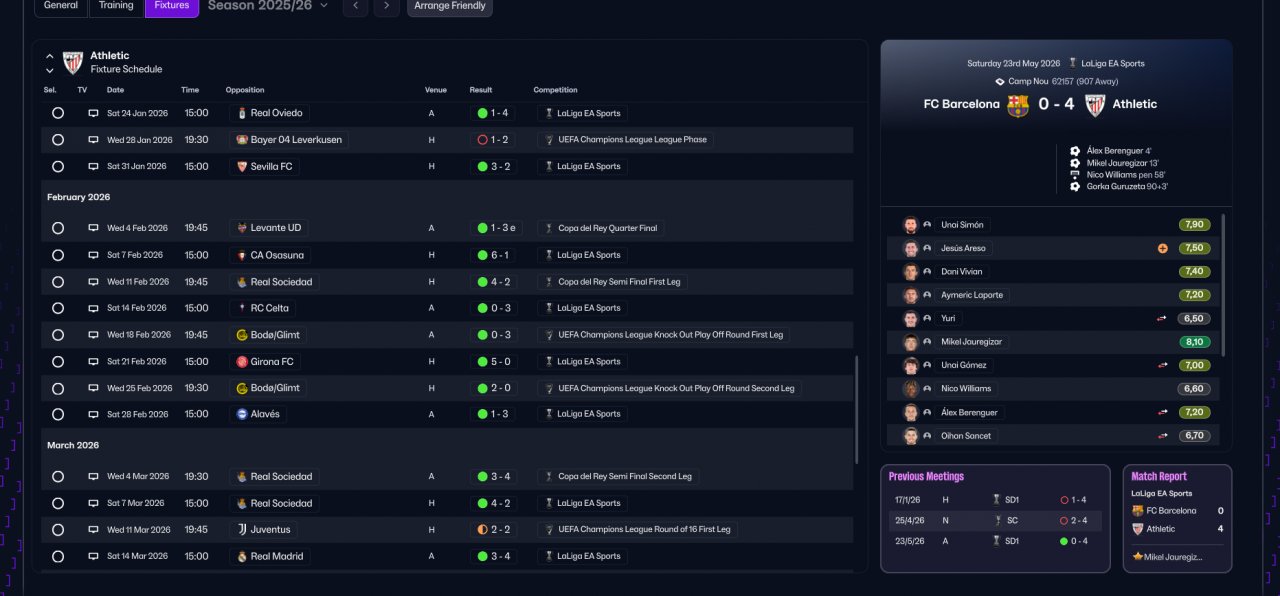Image resolution: width=1280 pixels, height=596 pixels.
Task: Click the injury icon next to Jesús Areso
Action: pyautogui.click(x=1163, y=248)
